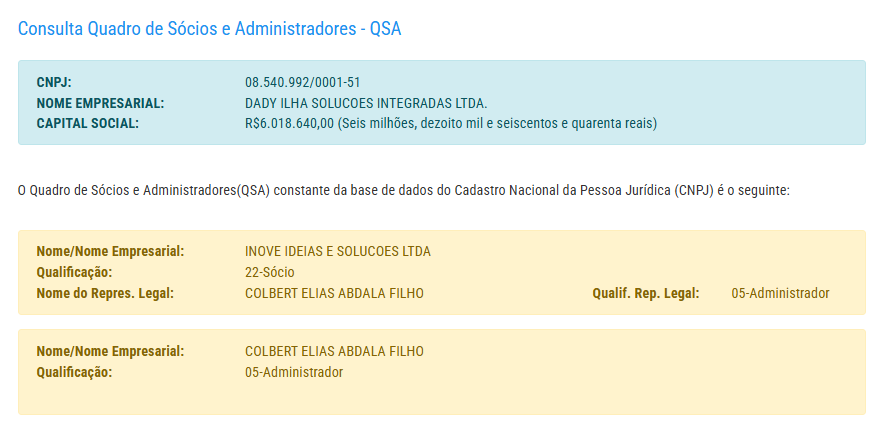The height and width of the screenshot is (429, 889).
Task: Click the CNPJ field label
Action: click(x=54, y=82)
